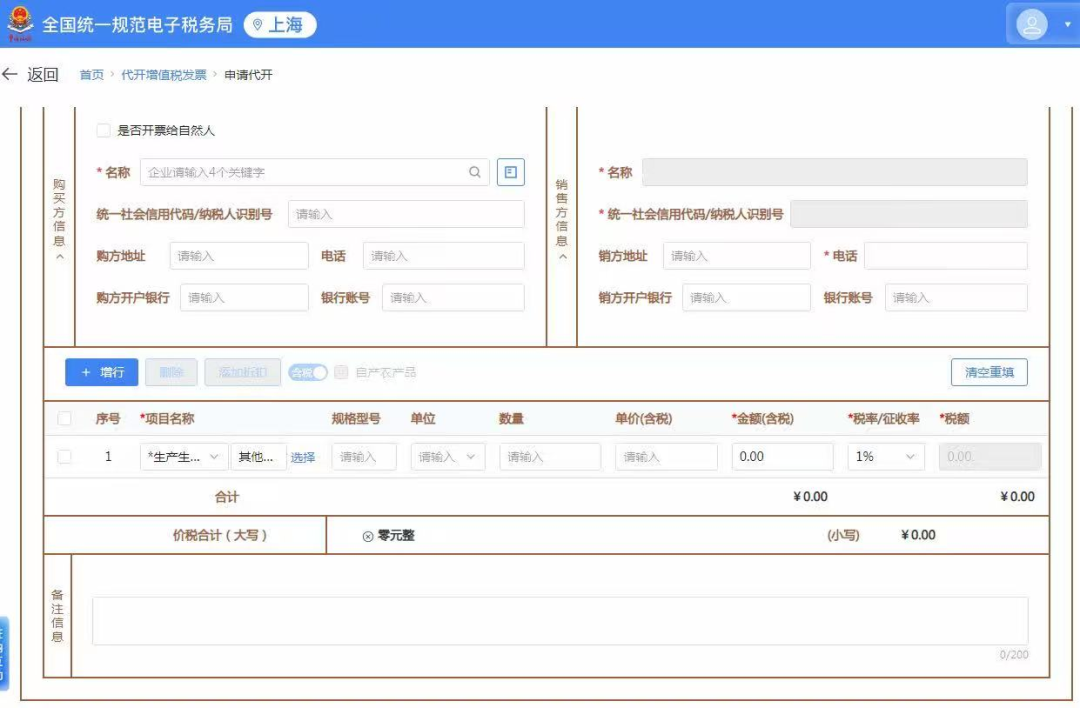Check the 是否开票给自然人 checkbox
The height and width of the screenshot is (708, 1080).
click(x=103, y=130)
